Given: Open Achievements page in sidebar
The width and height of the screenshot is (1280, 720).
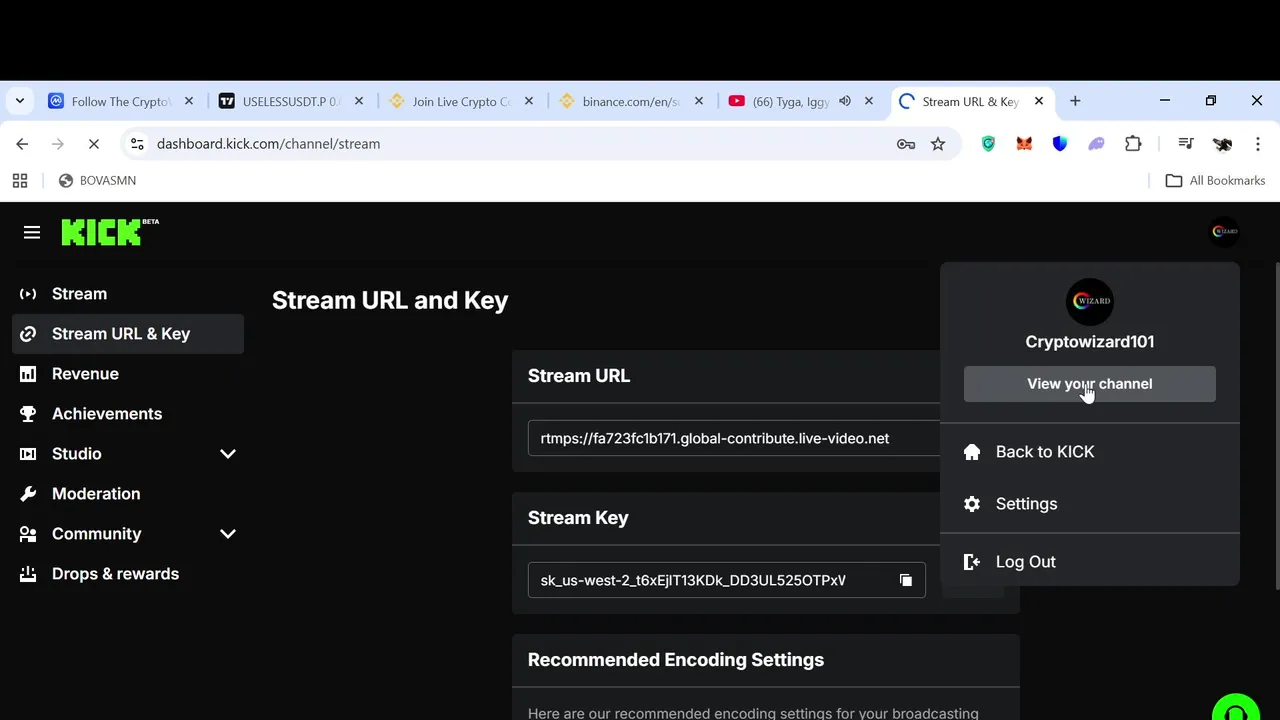Looking at the screenshot, I should (128, 414).
